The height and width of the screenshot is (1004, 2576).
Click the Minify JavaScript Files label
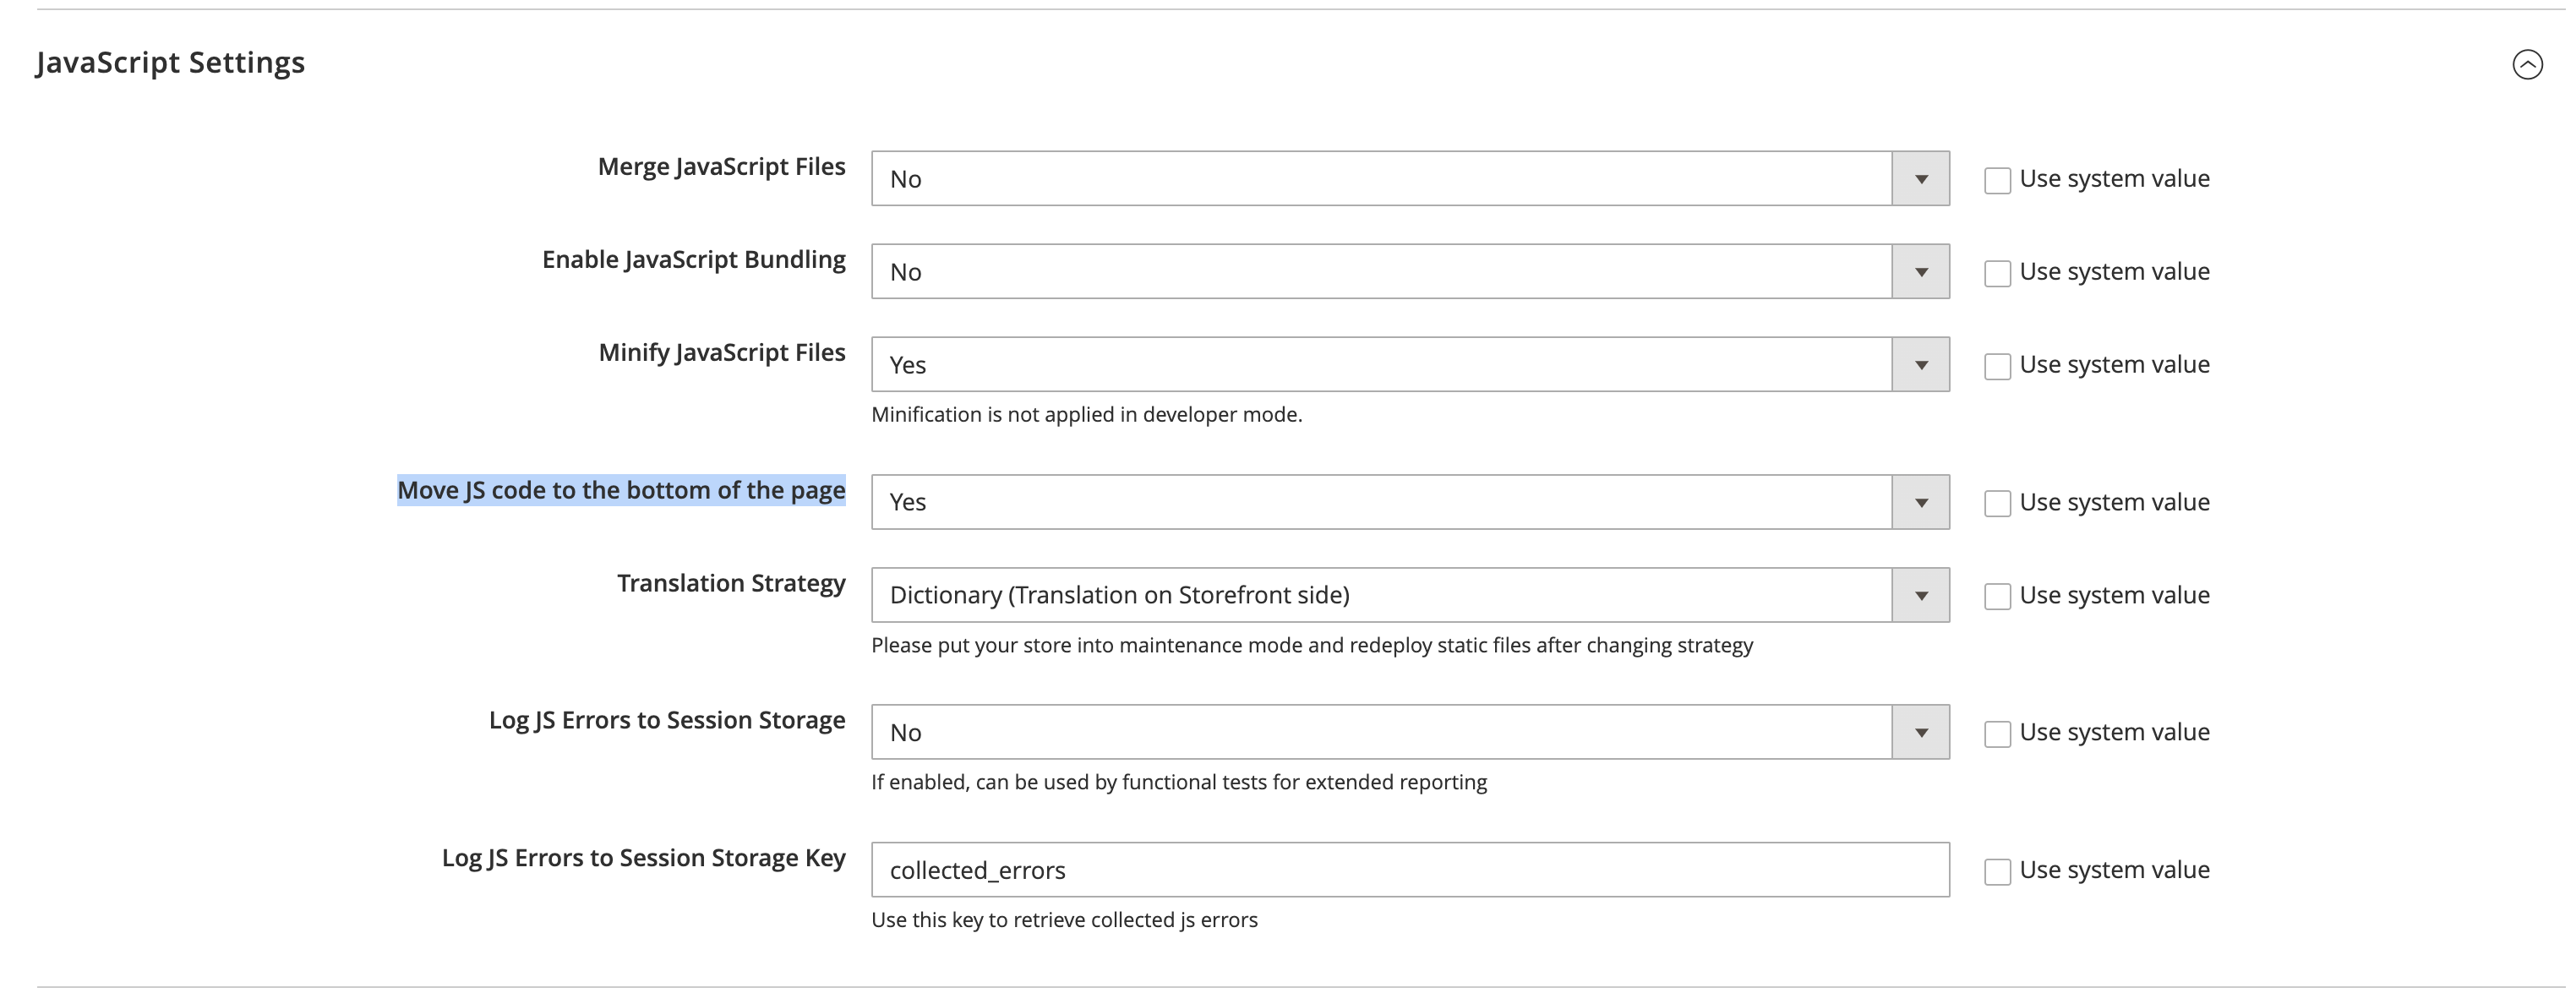(x=721, y=353)
